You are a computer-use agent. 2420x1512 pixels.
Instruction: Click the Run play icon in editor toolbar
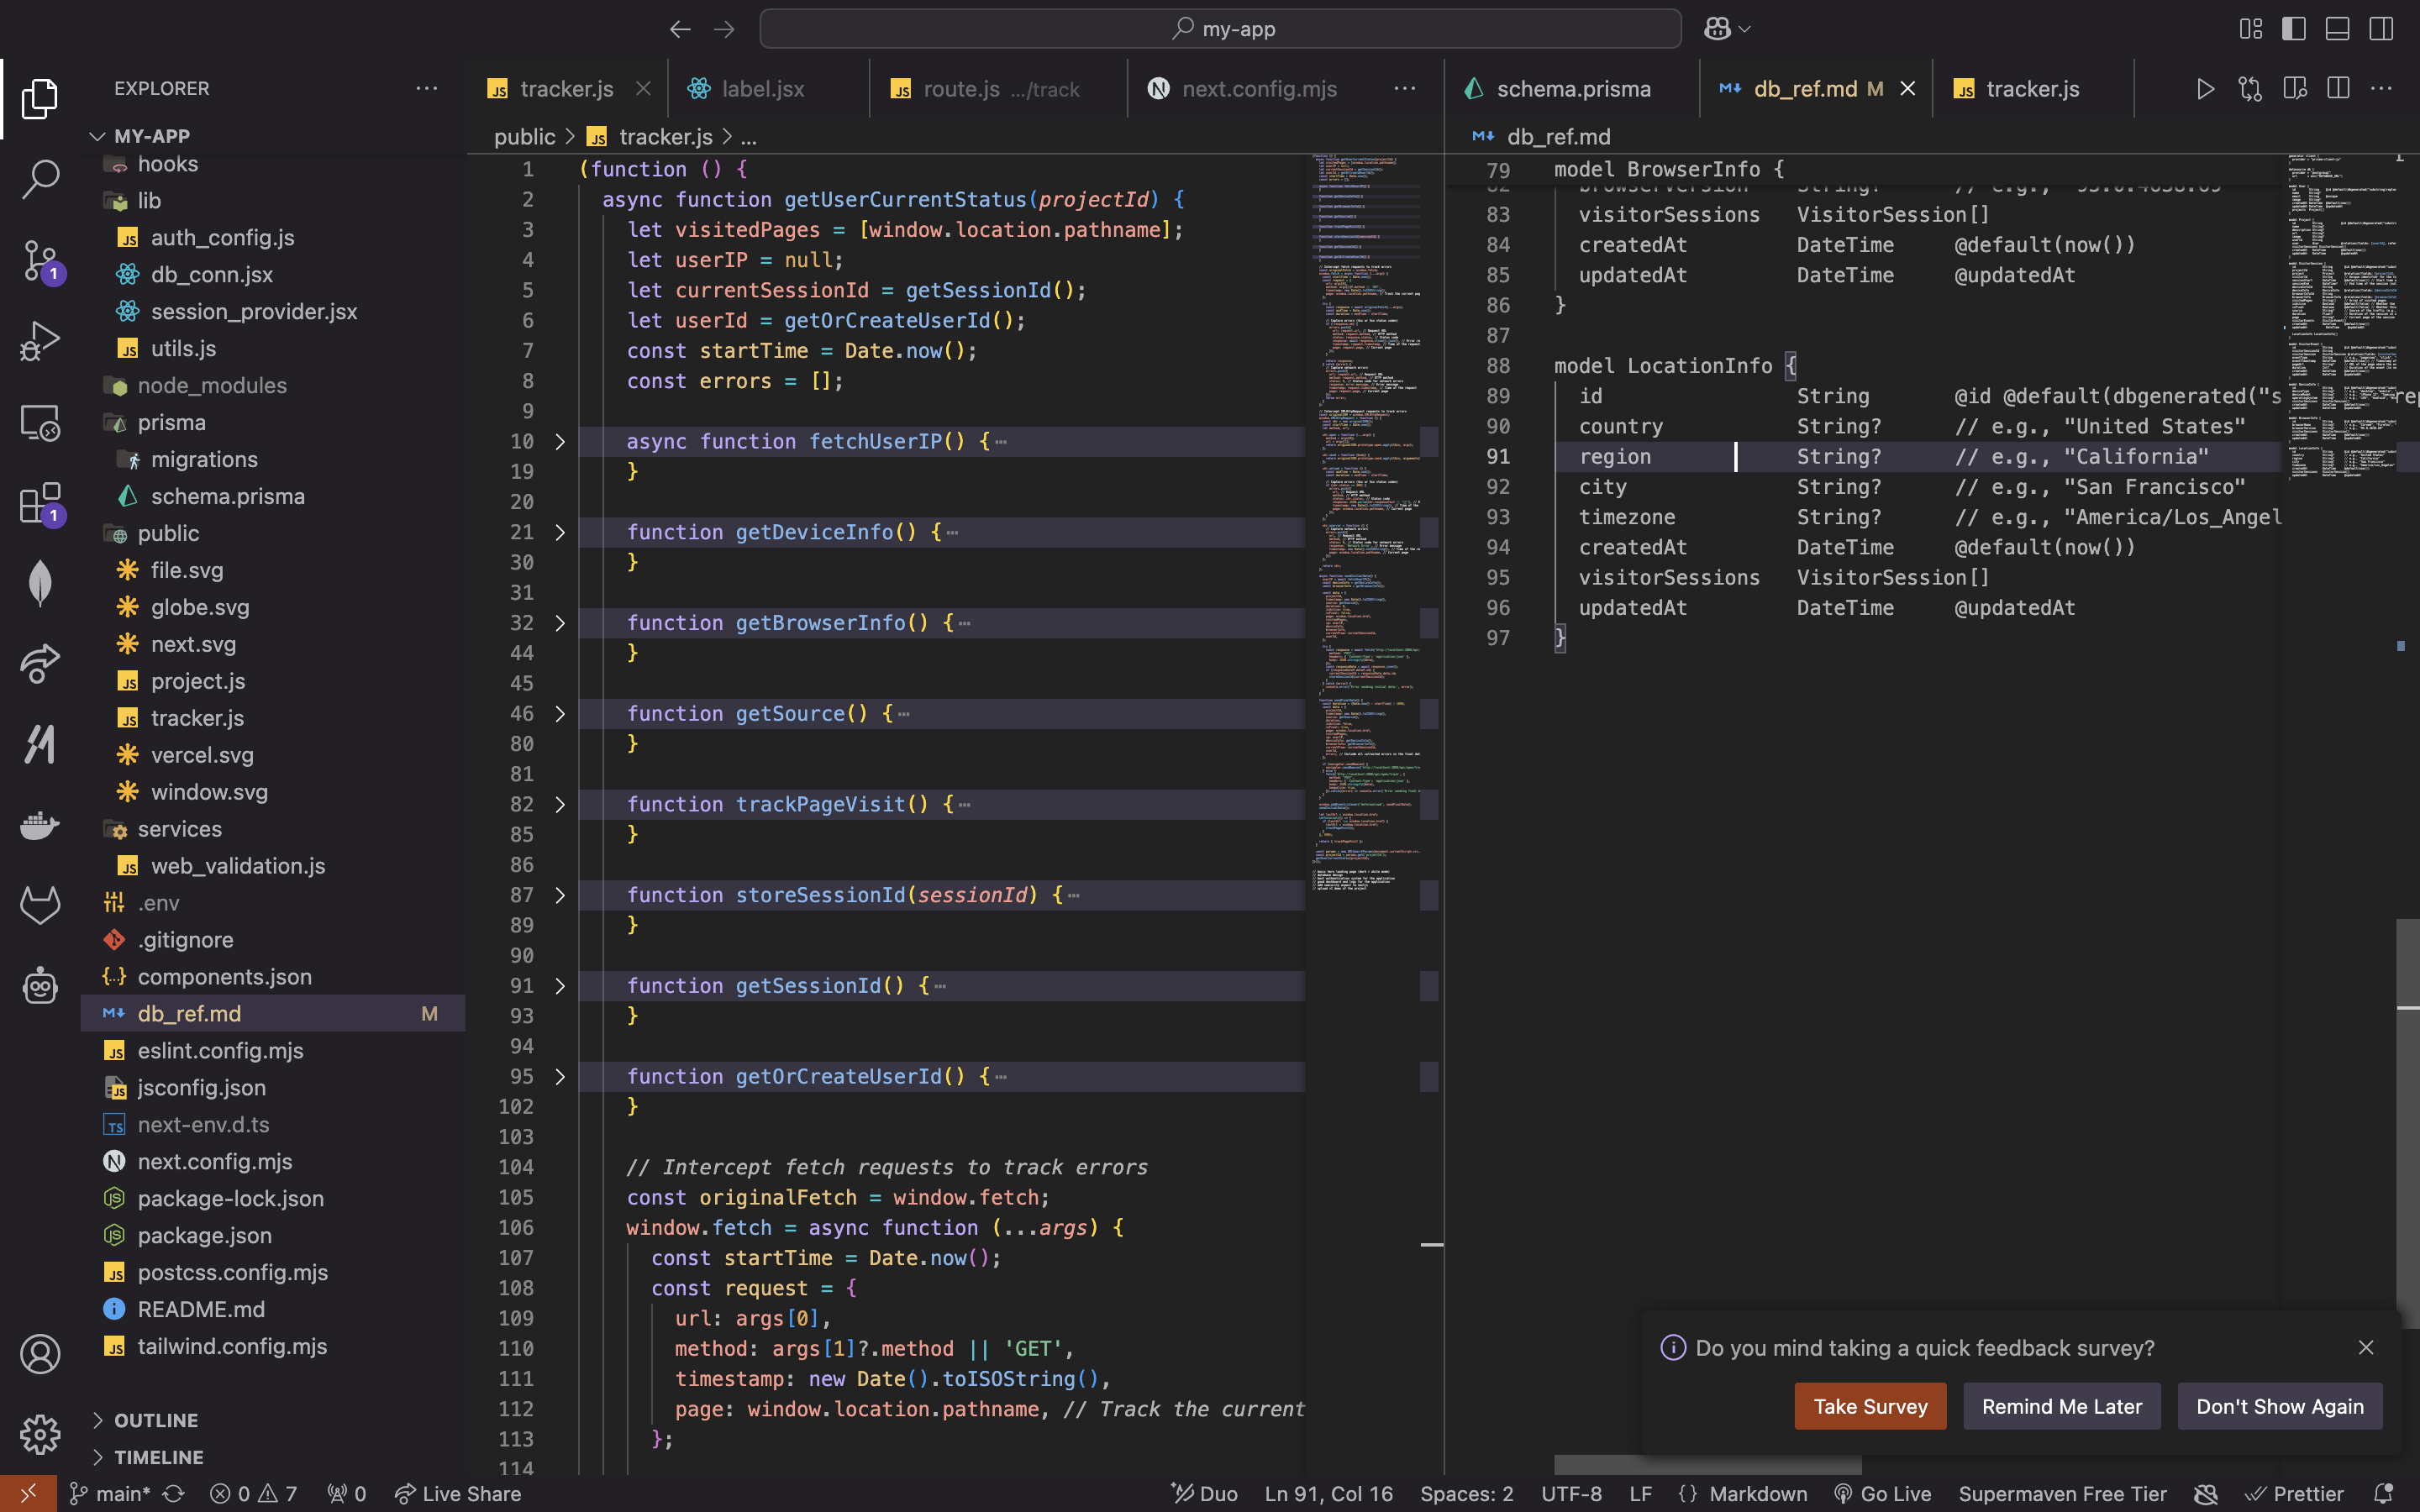coord(2205,89)
